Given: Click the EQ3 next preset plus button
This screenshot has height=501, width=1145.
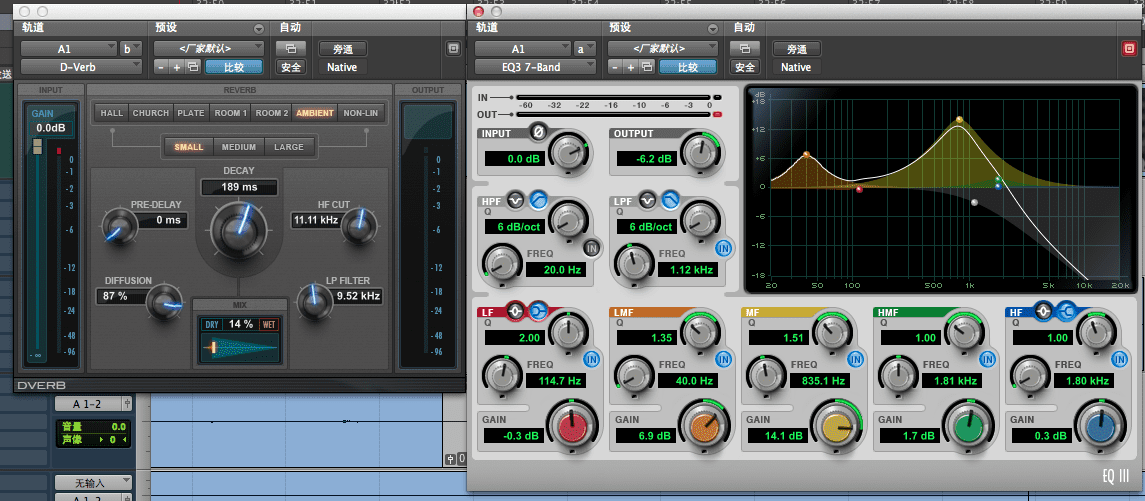Looking at the screenshot, I should 630,67.
